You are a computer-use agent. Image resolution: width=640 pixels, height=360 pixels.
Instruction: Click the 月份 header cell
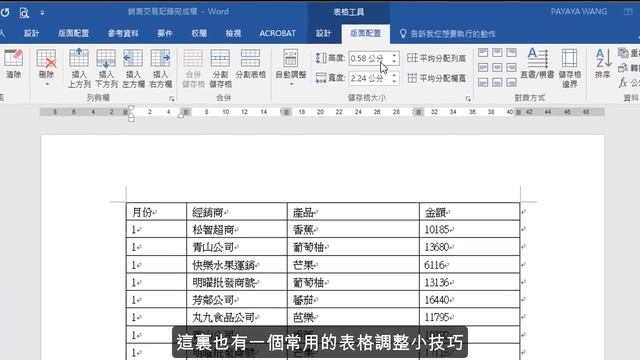pos(156,212)
